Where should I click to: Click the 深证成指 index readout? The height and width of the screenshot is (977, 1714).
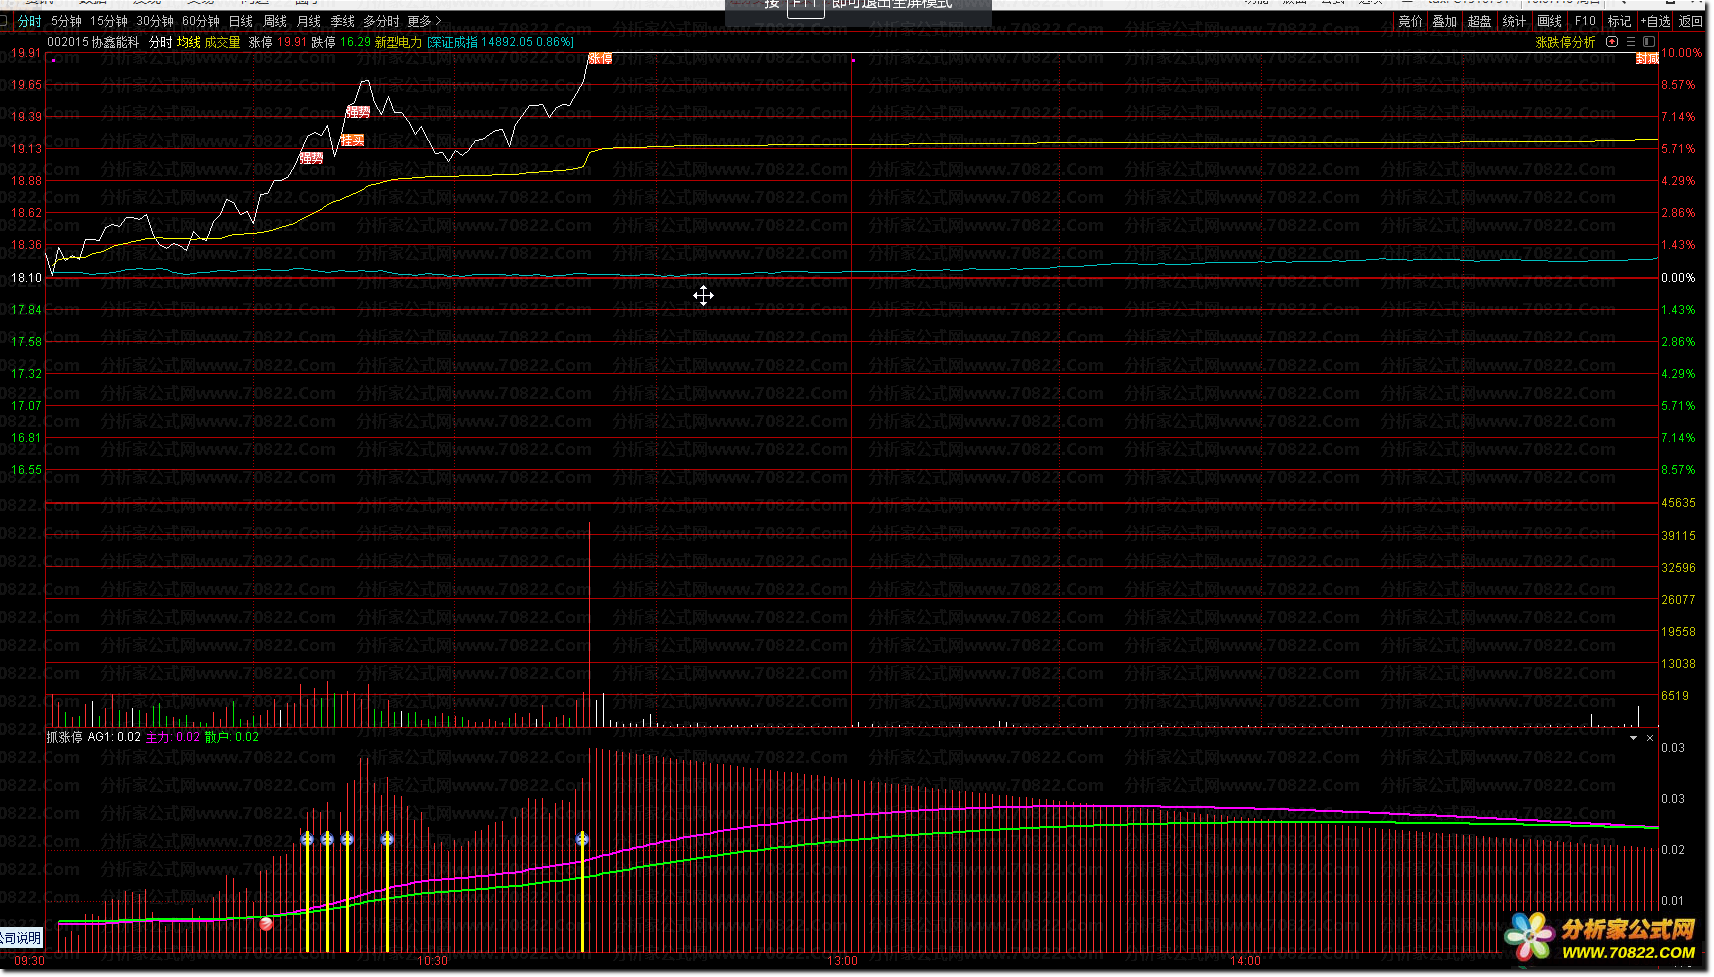(500, 42)
